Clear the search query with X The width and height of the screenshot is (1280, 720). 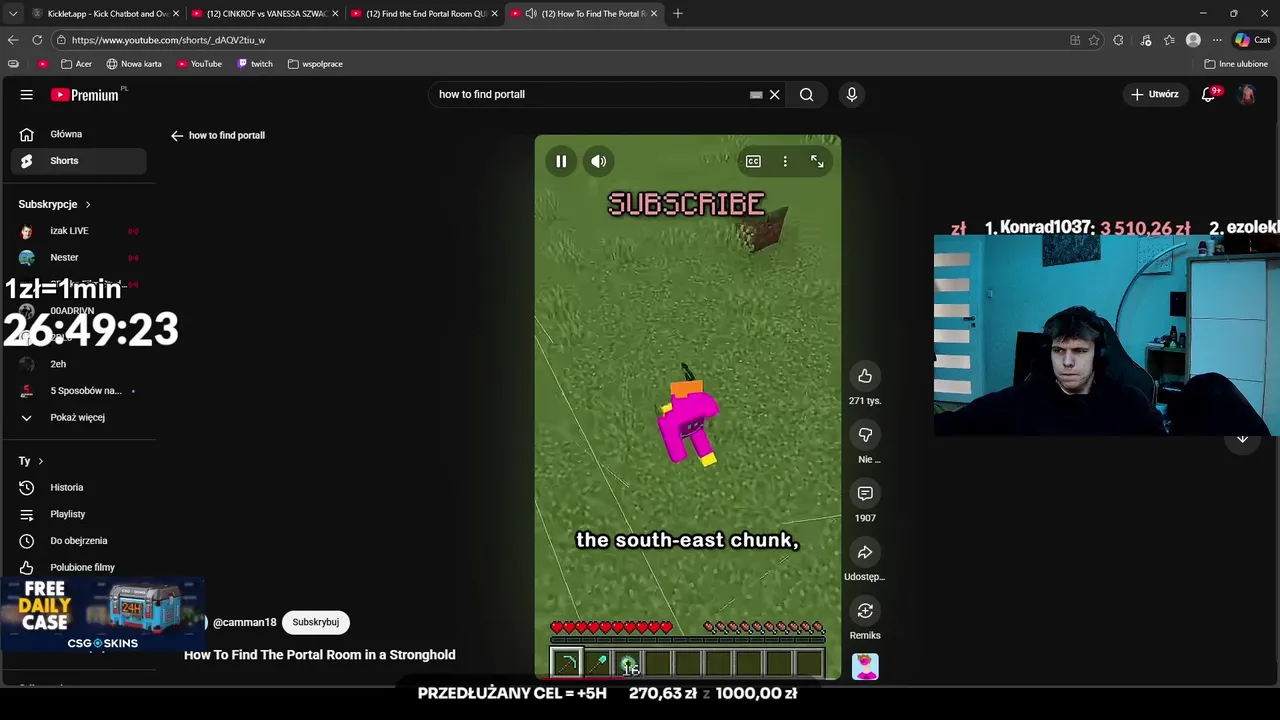[774, 95]
